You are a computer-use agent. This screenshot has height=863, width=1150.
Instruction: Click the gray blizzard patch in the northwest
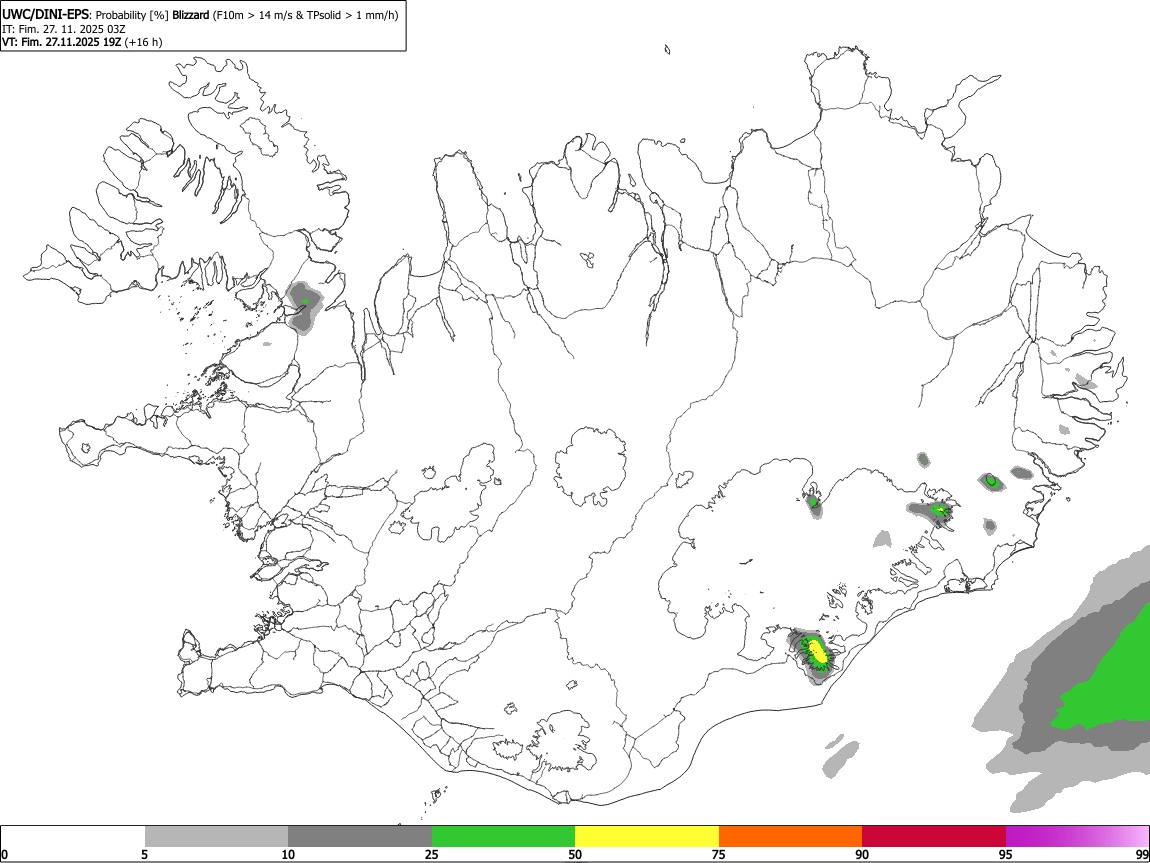tap(304, 306)
